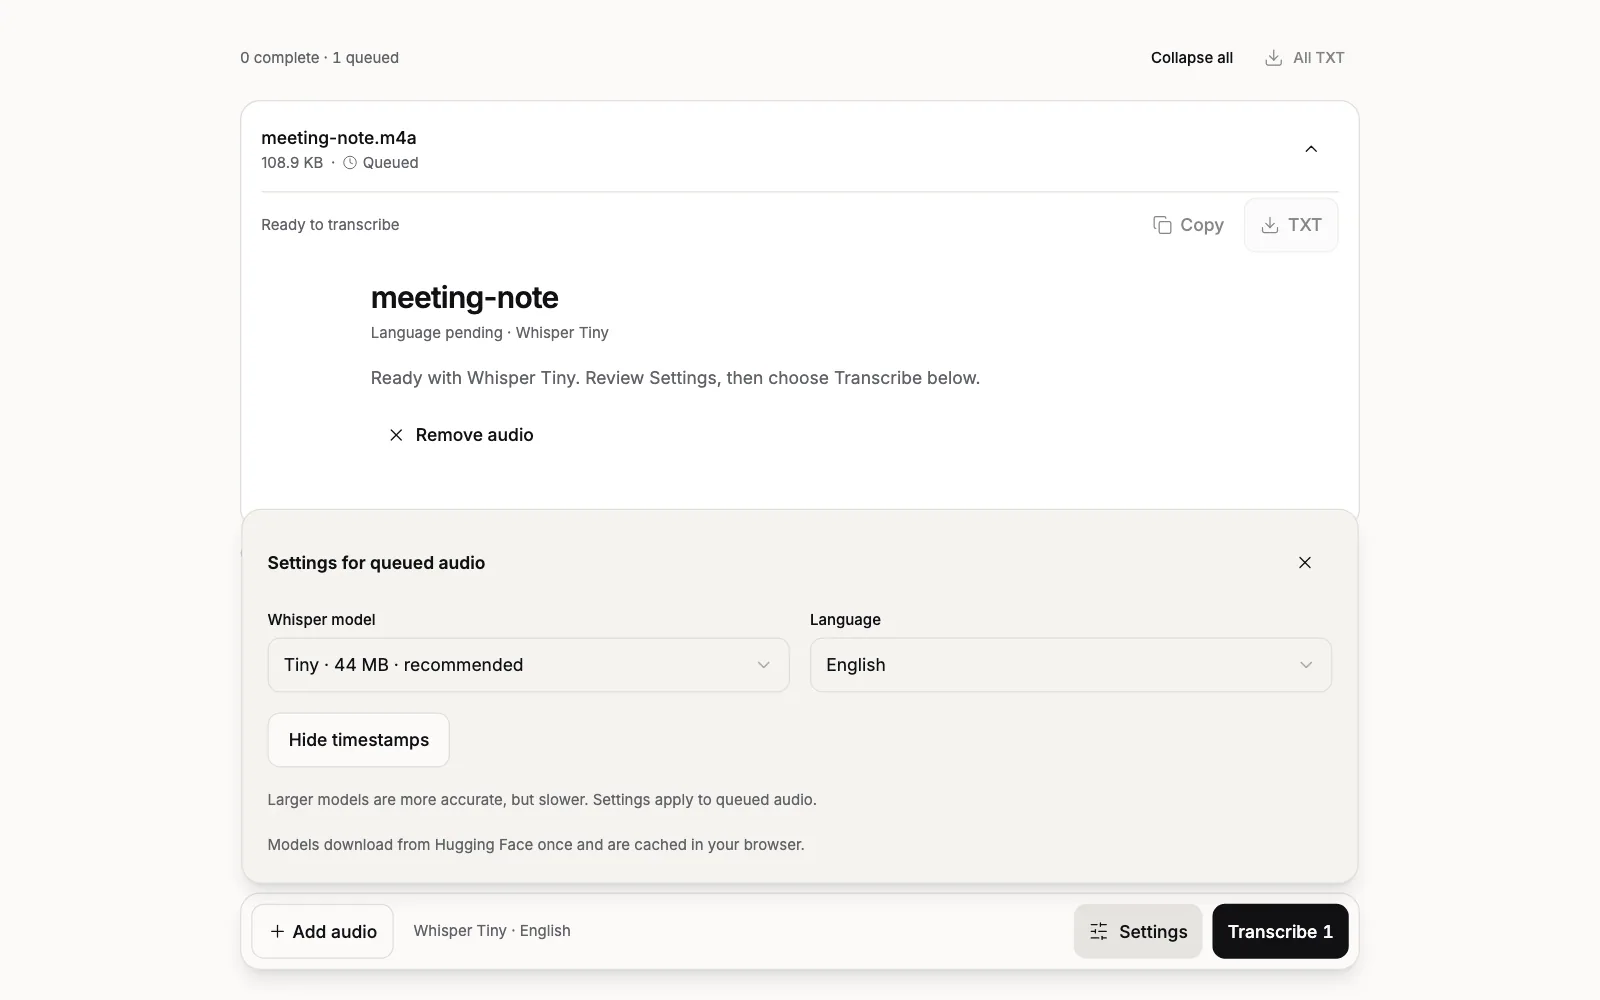Click the Hugging Face models note
Viewport: 1600px width, 1000px height.
(536, 845)
